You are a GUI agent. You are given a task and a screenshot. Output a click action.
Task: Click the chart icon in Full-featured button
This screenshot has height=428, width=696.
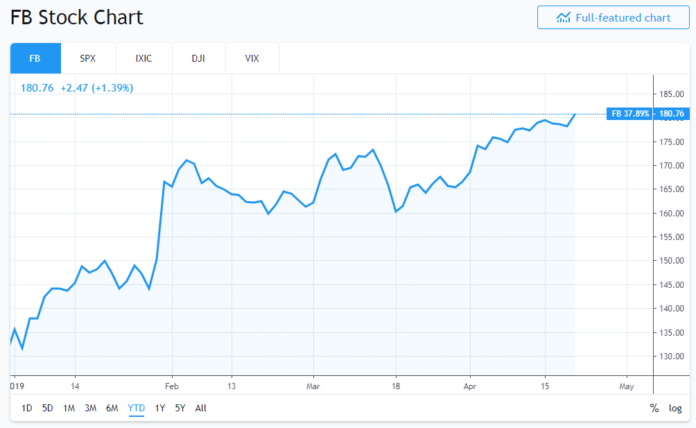tap(564, 17)
